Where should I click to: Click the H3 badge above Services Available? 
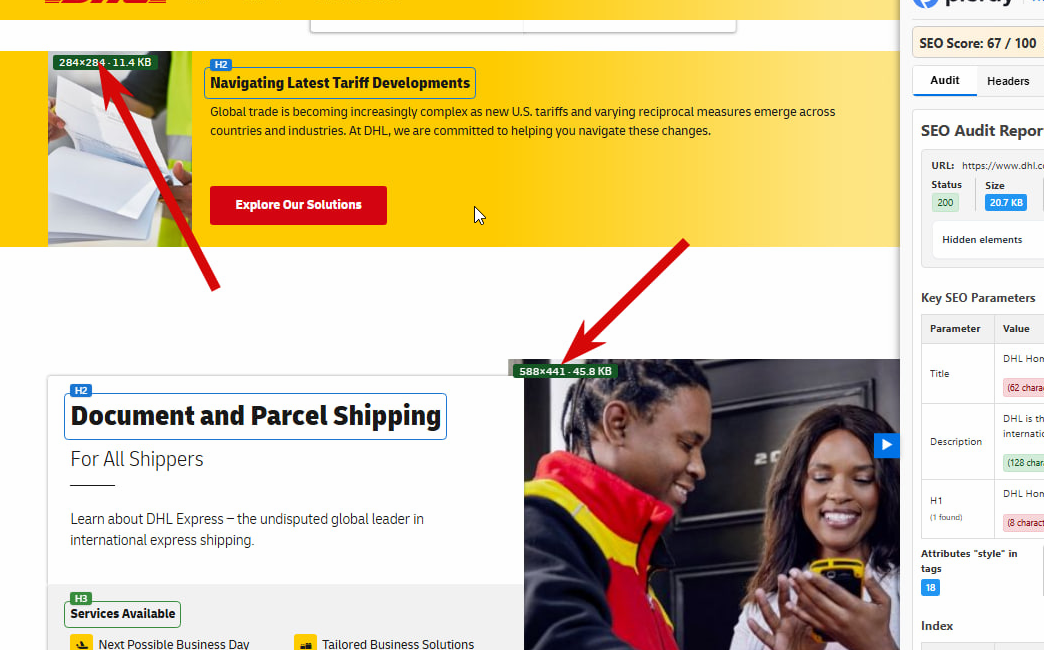click(x=81, y=598)
